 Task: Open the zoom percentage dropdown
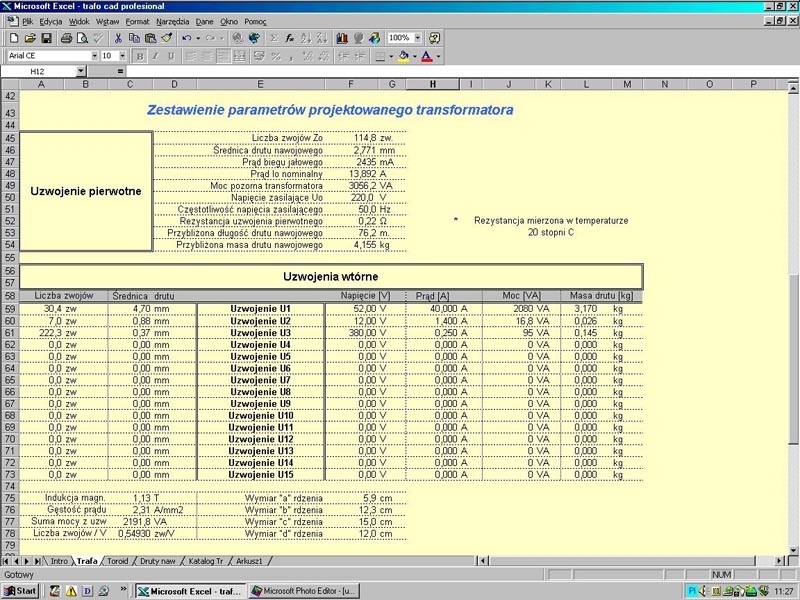click(417, 38)
